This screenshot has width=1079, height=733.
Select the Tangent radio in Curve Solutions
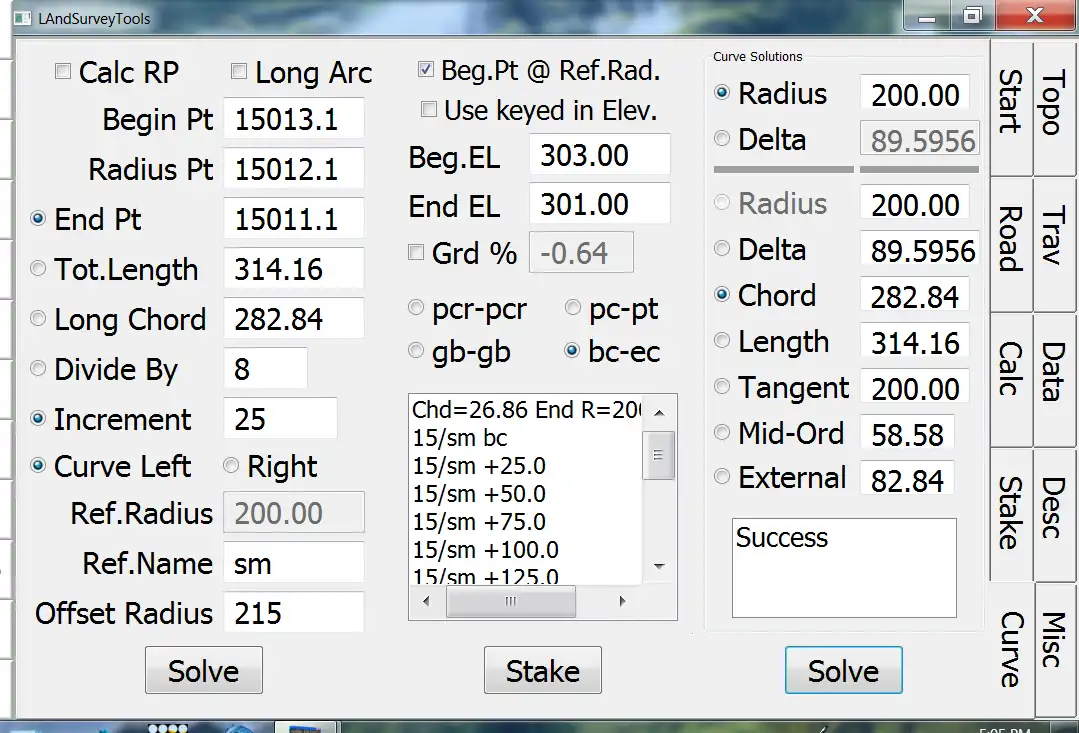(722, 387)
